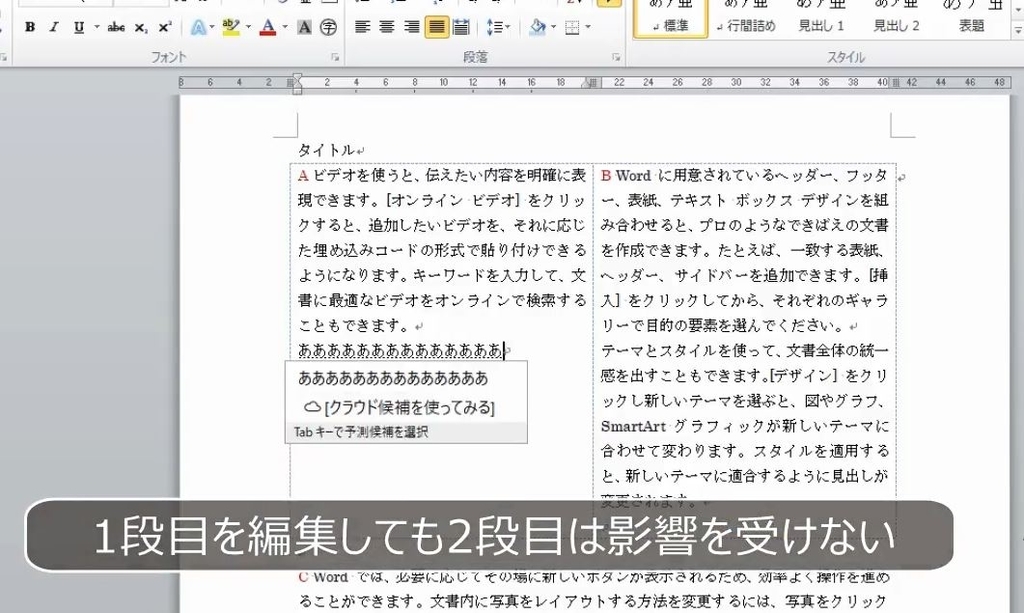Viewport: 1024px width, 613px height.
Task: Click the red letter A in first column
Action: tap(303, 176)
